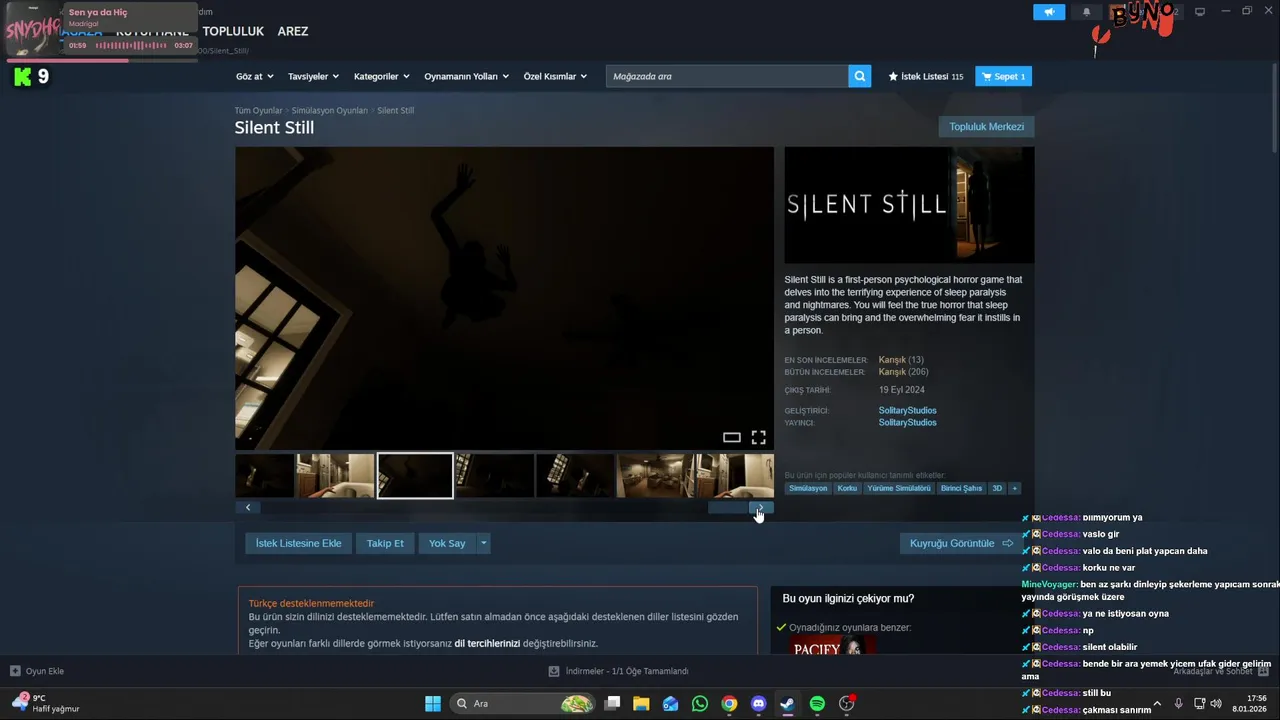Click the Oyun Ekle plus icon
Viewport: 1280px width, 720px height.
pyautogui.click(x=15, y=671)
